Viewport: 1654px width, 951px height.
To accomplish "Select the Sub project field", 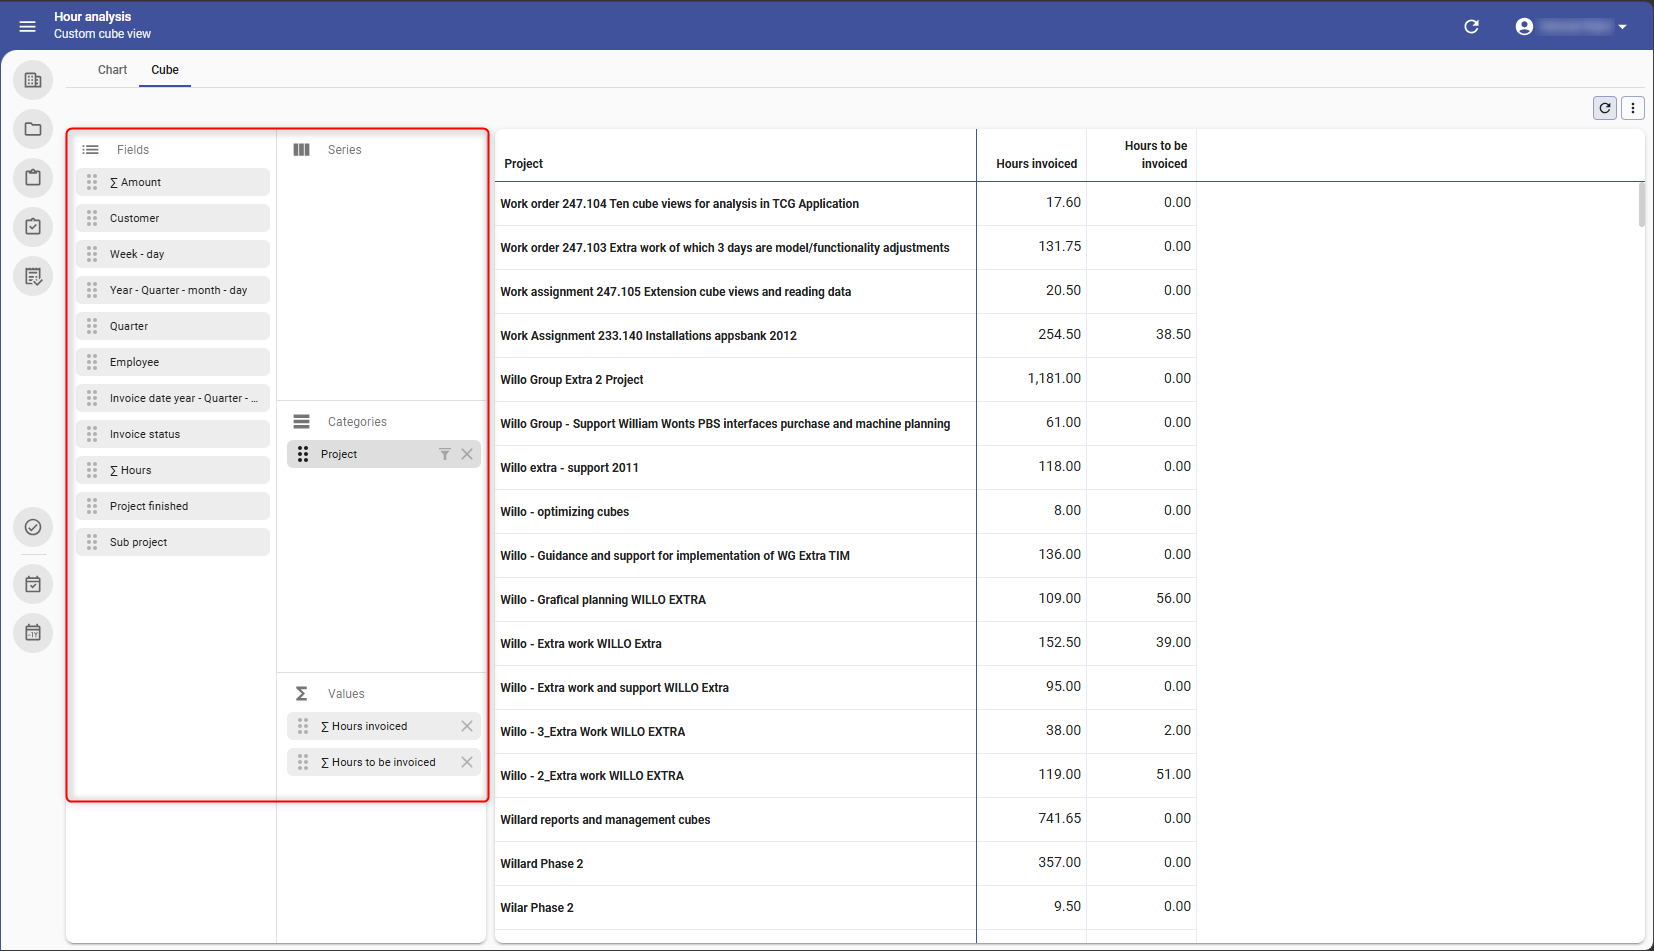I will tap(173, 542).
